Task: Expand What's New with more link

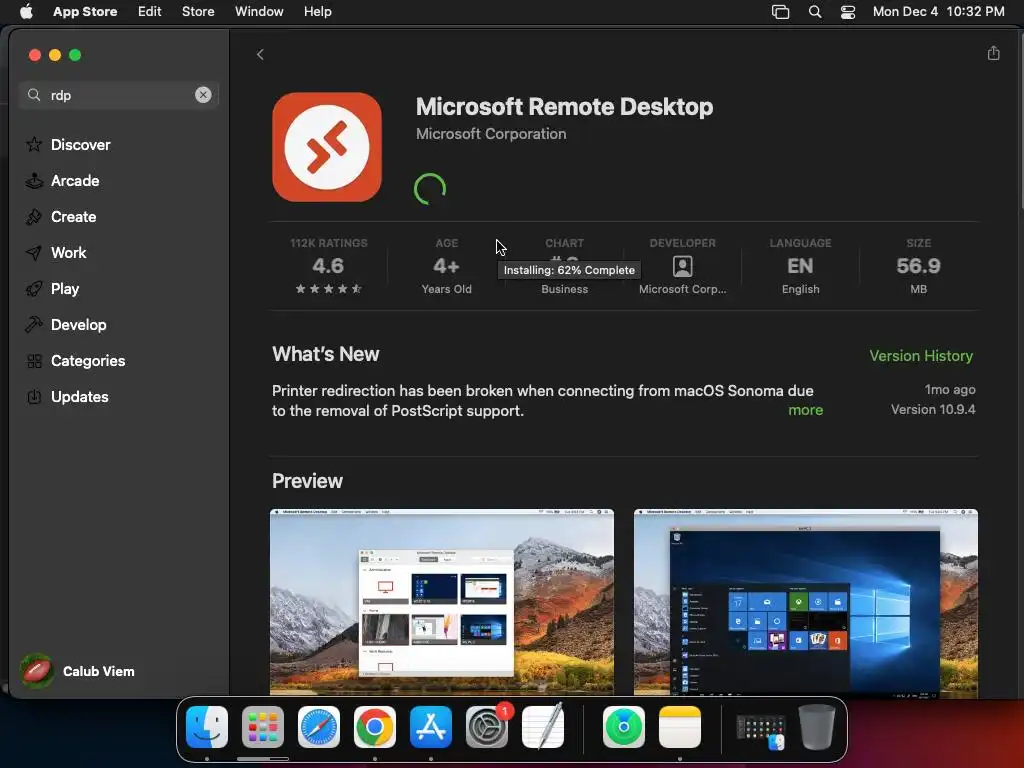Action: (805, 410)
